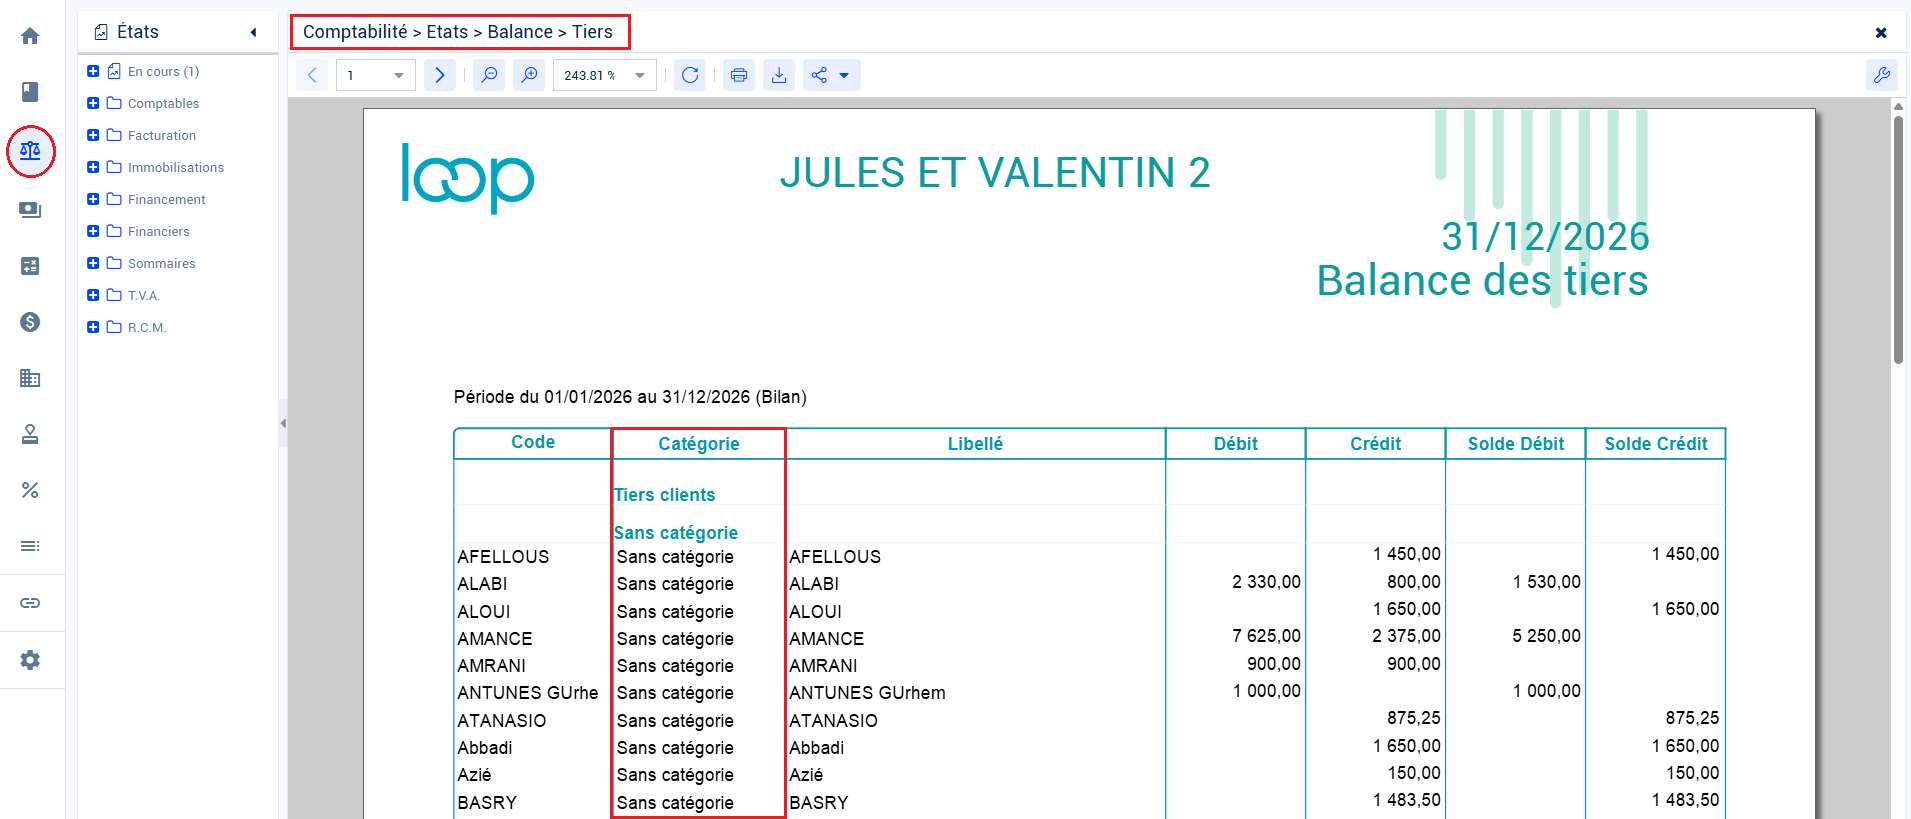Zoom out the report view
The width and height of the screenshot is (1911, 819).
[x=489, y=75]
